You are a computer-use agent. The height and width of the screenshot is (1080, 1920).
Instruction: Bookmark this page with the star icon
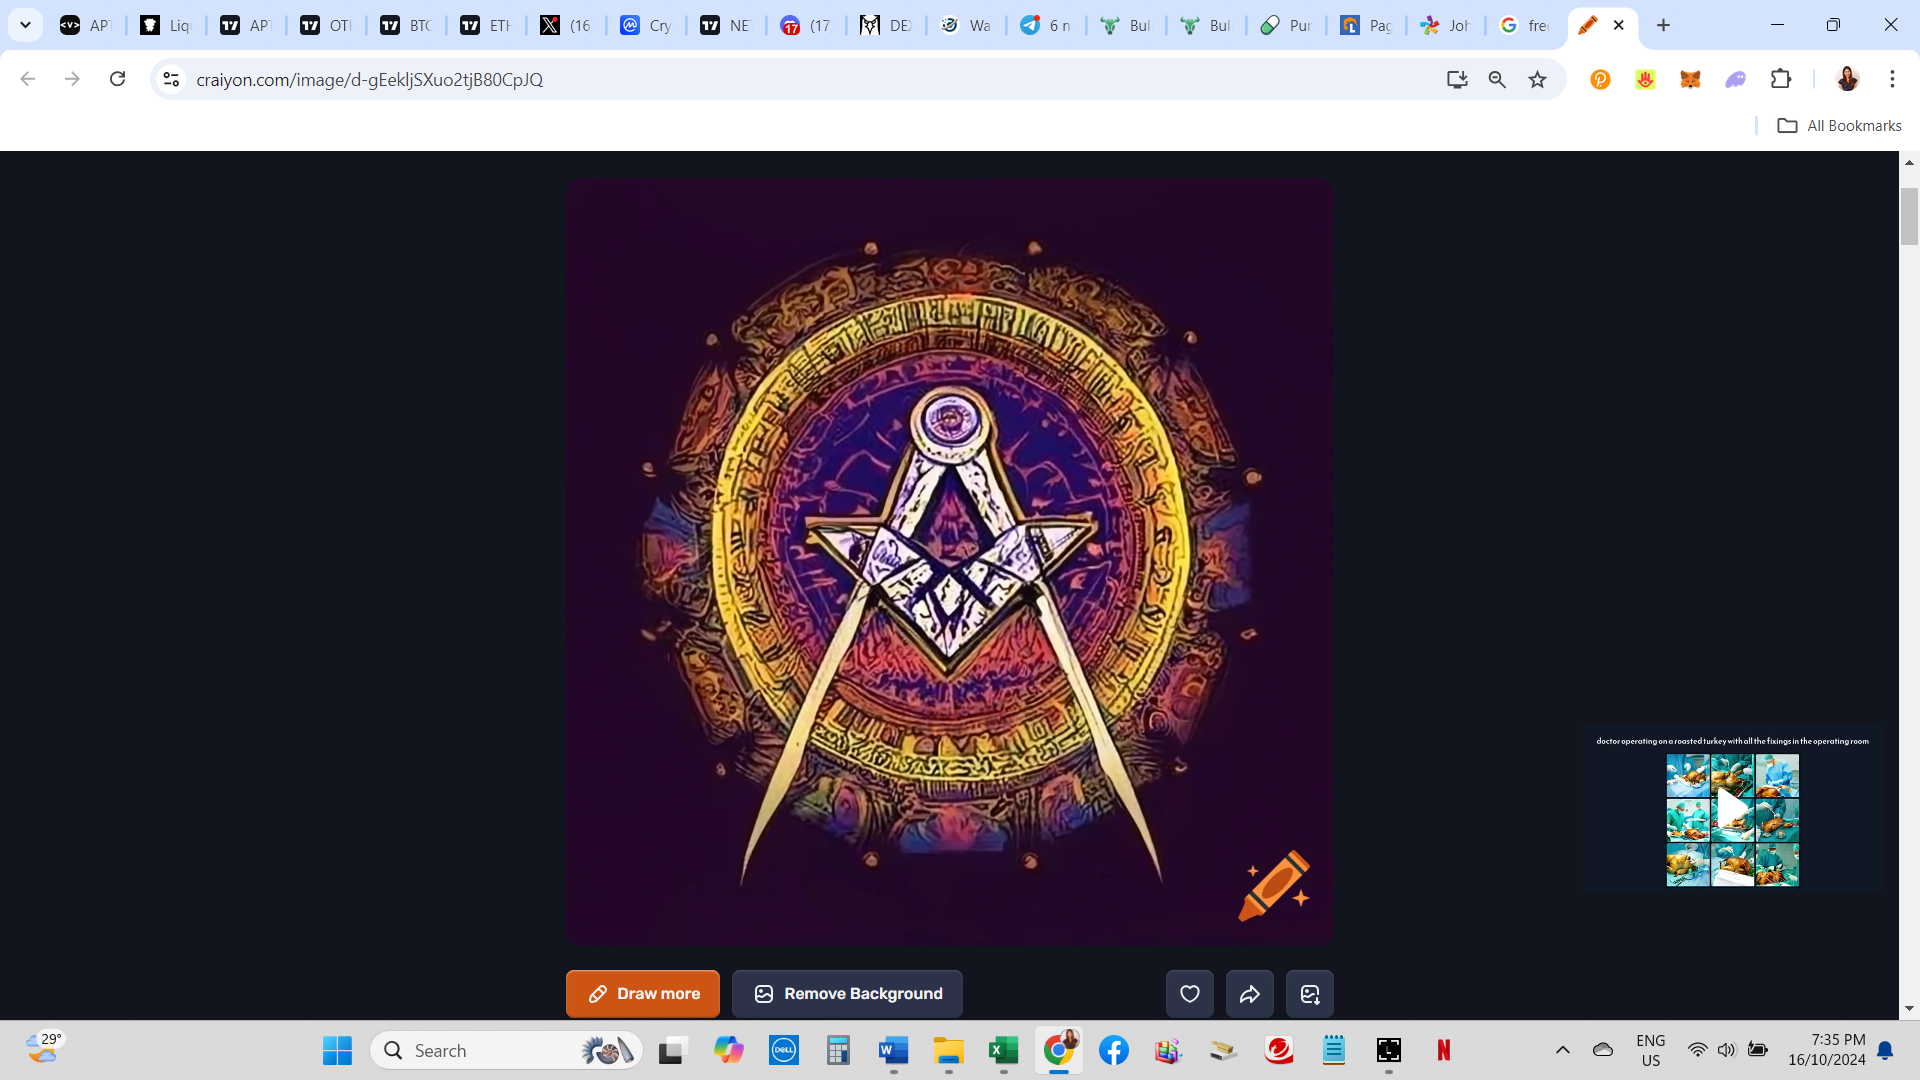point(1538,79)
